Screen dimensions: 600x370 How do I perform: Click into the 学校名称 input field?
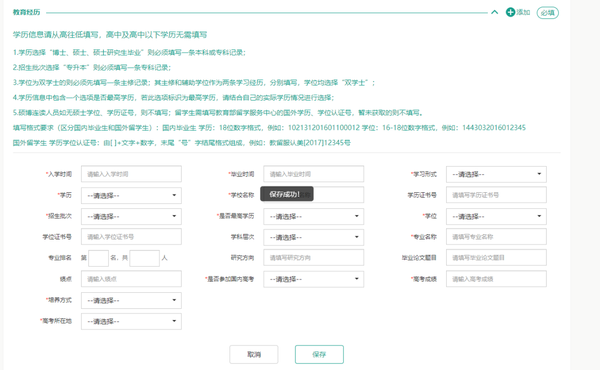coord(313,195)
